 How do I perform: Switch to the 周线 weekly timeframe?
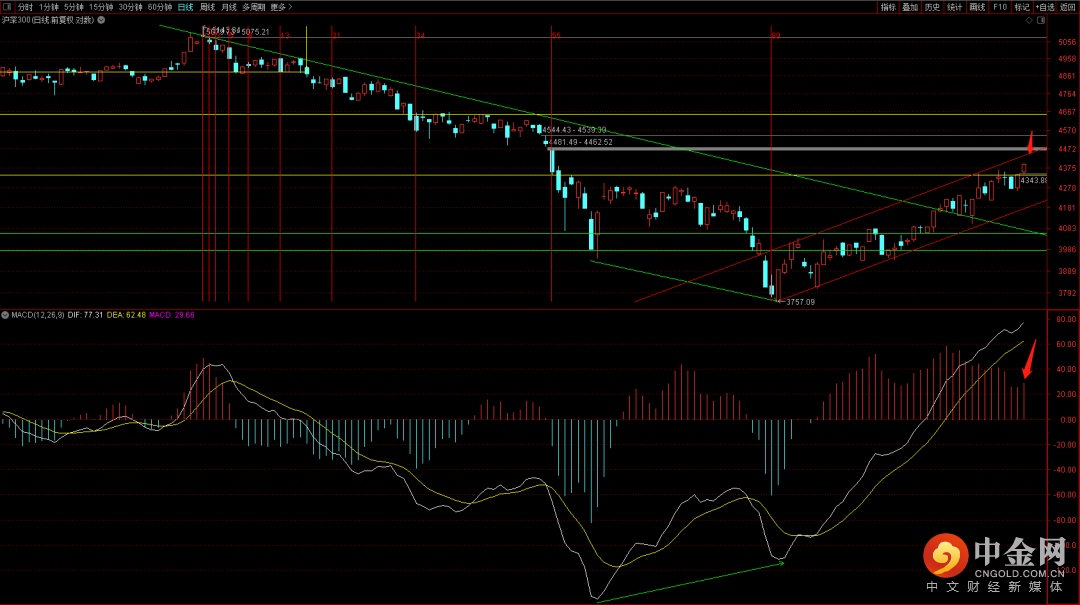coord(208,7)
